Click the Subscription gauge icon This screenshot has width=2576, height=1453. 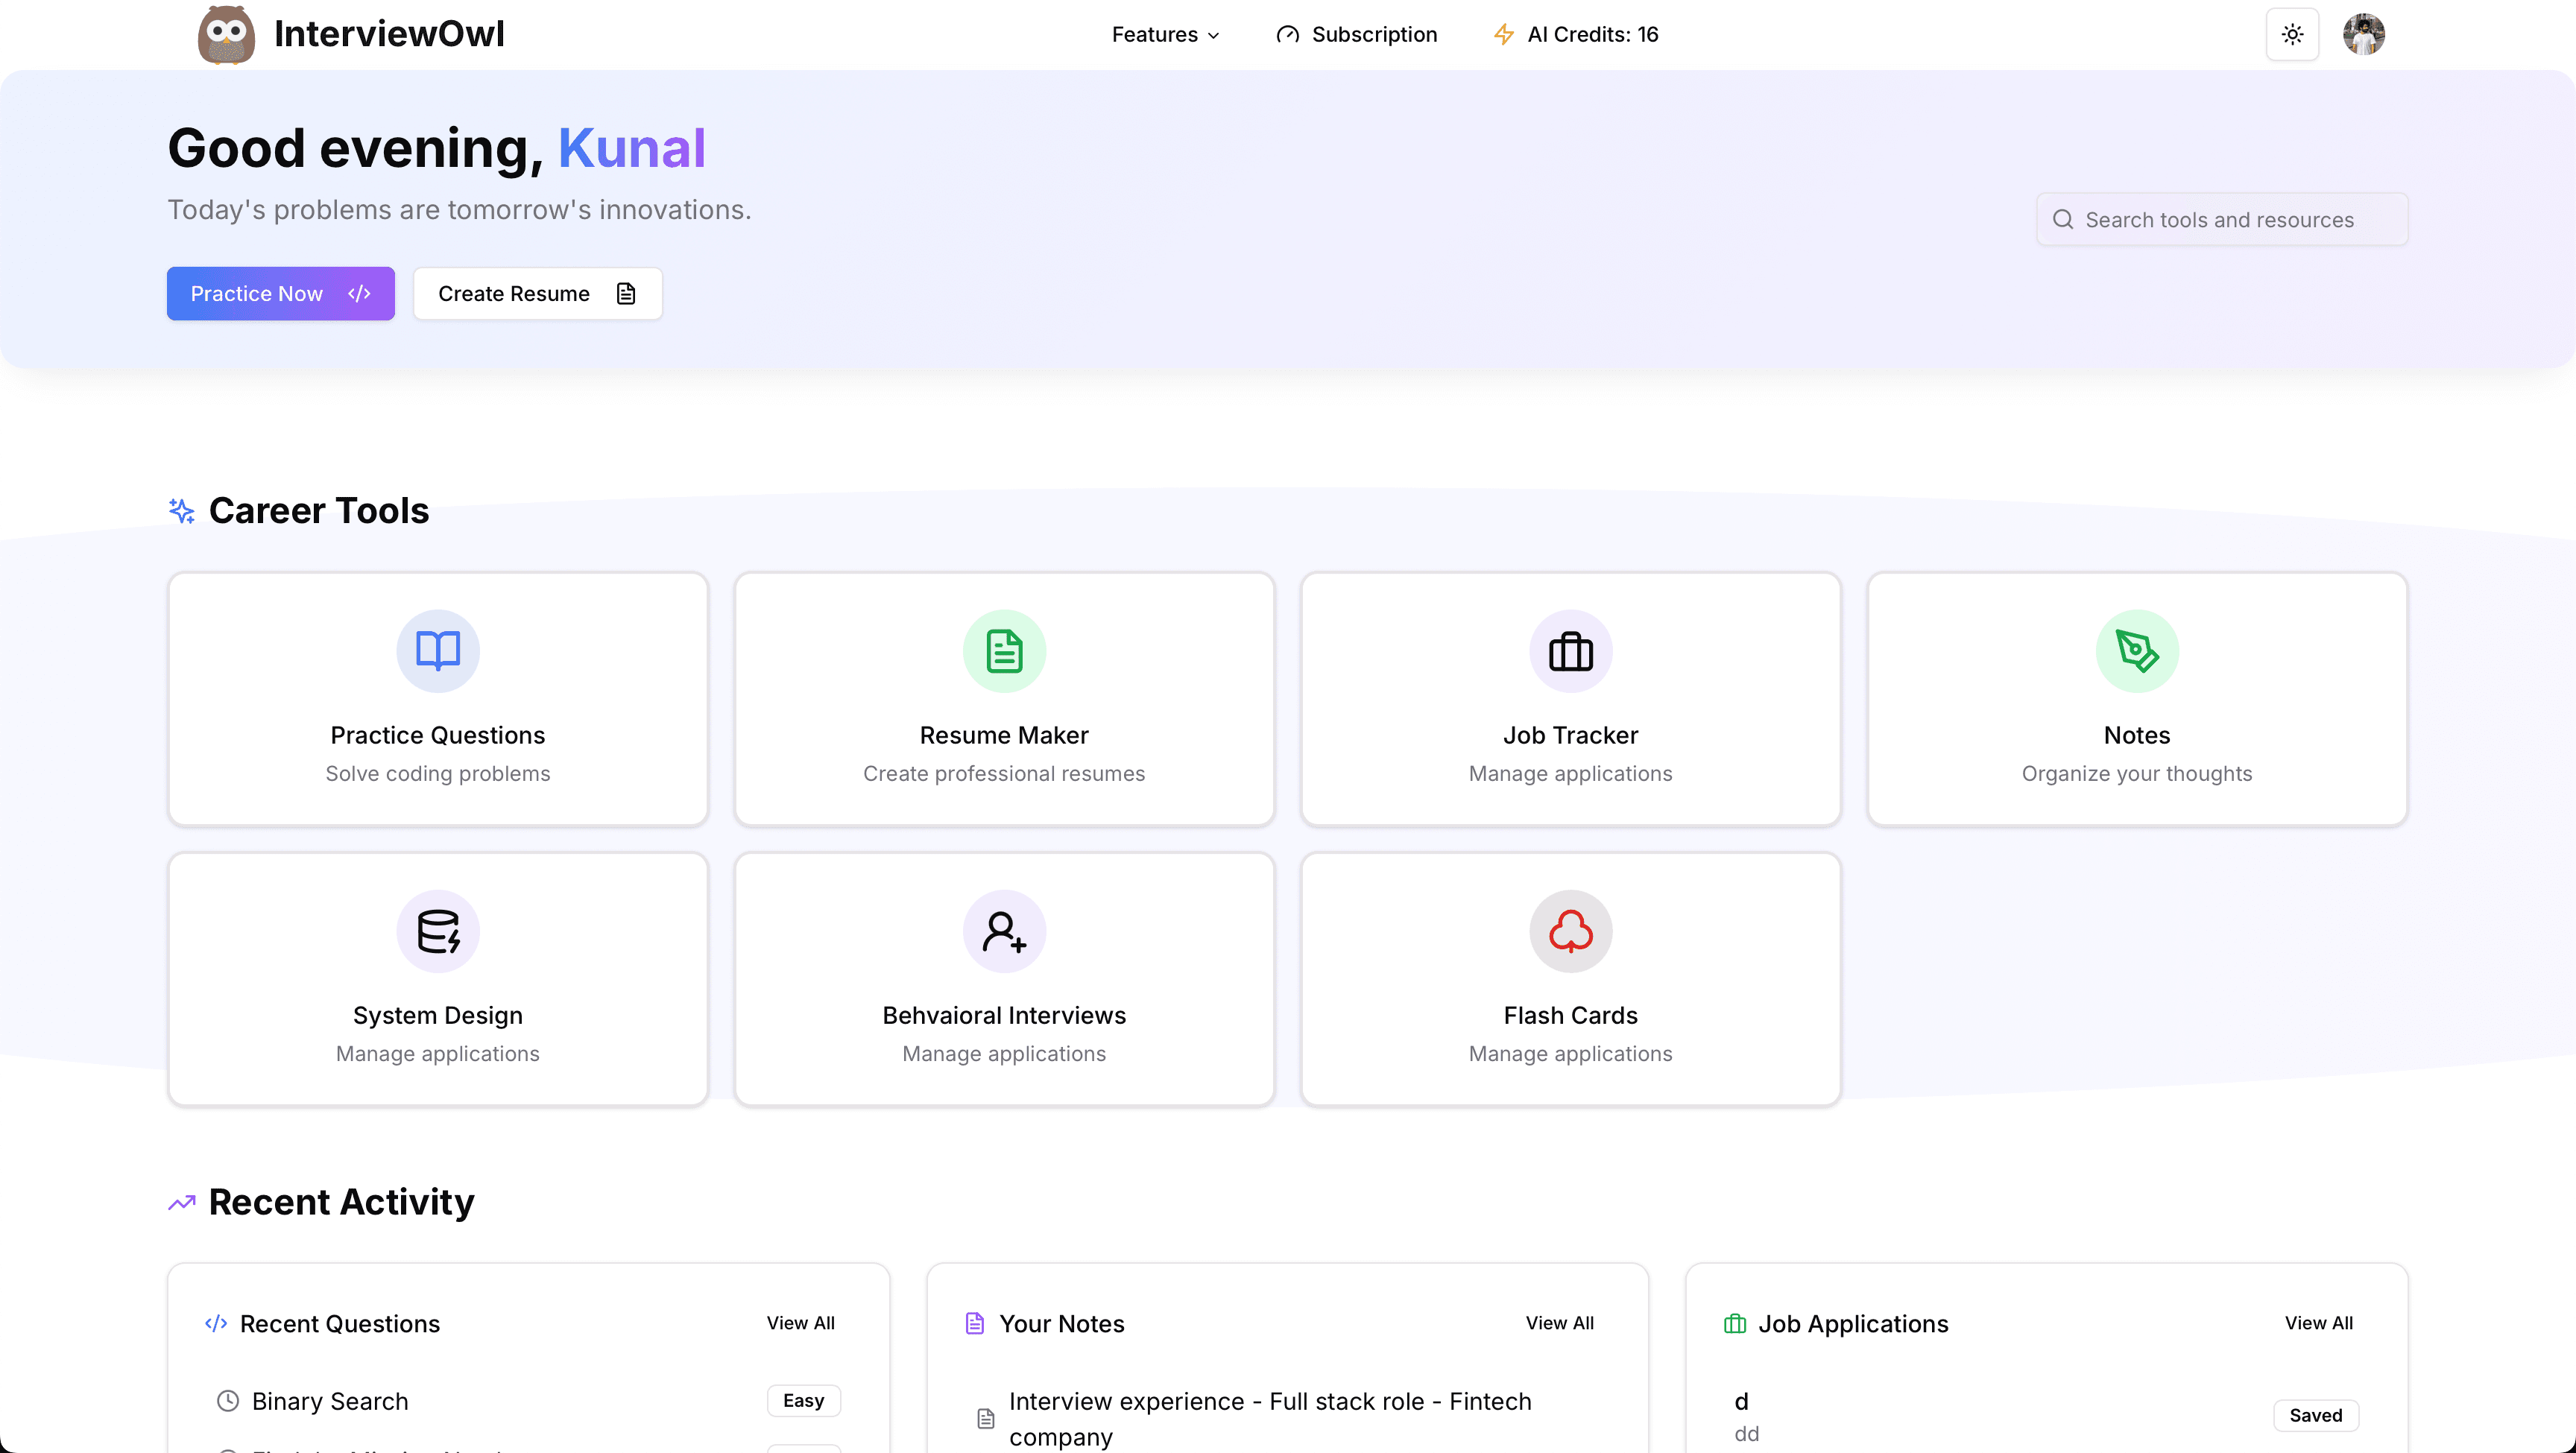[x=1288, y=35]
